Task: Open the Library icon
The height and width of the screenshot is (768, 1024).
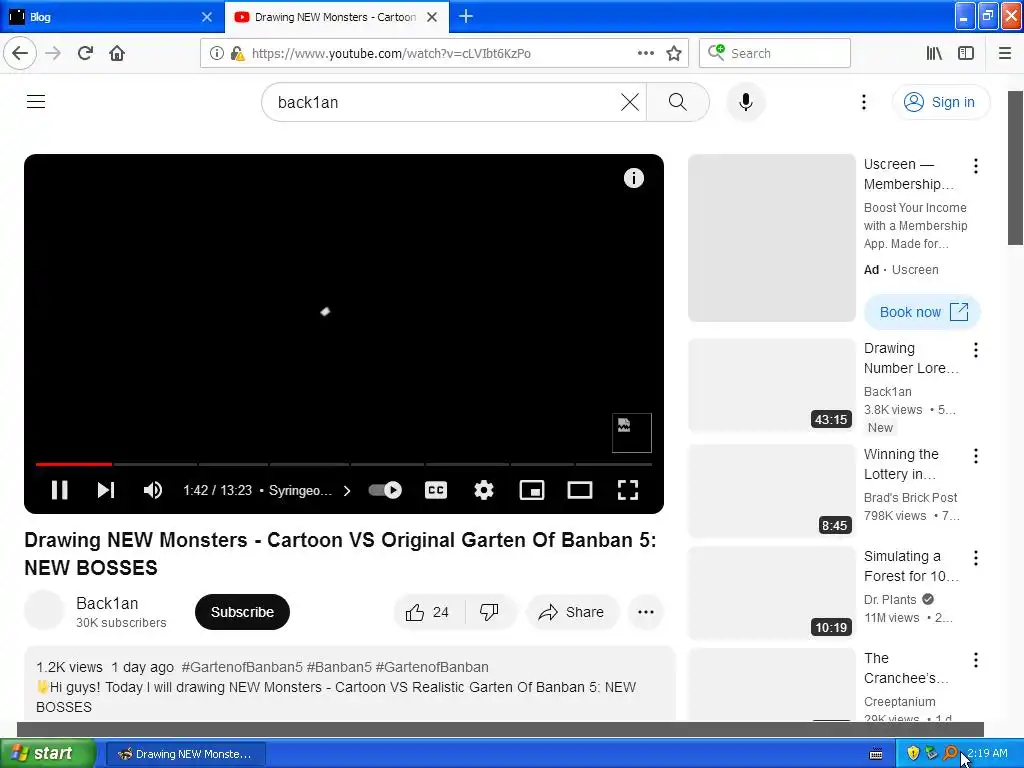Action: [x=934, y=53]
